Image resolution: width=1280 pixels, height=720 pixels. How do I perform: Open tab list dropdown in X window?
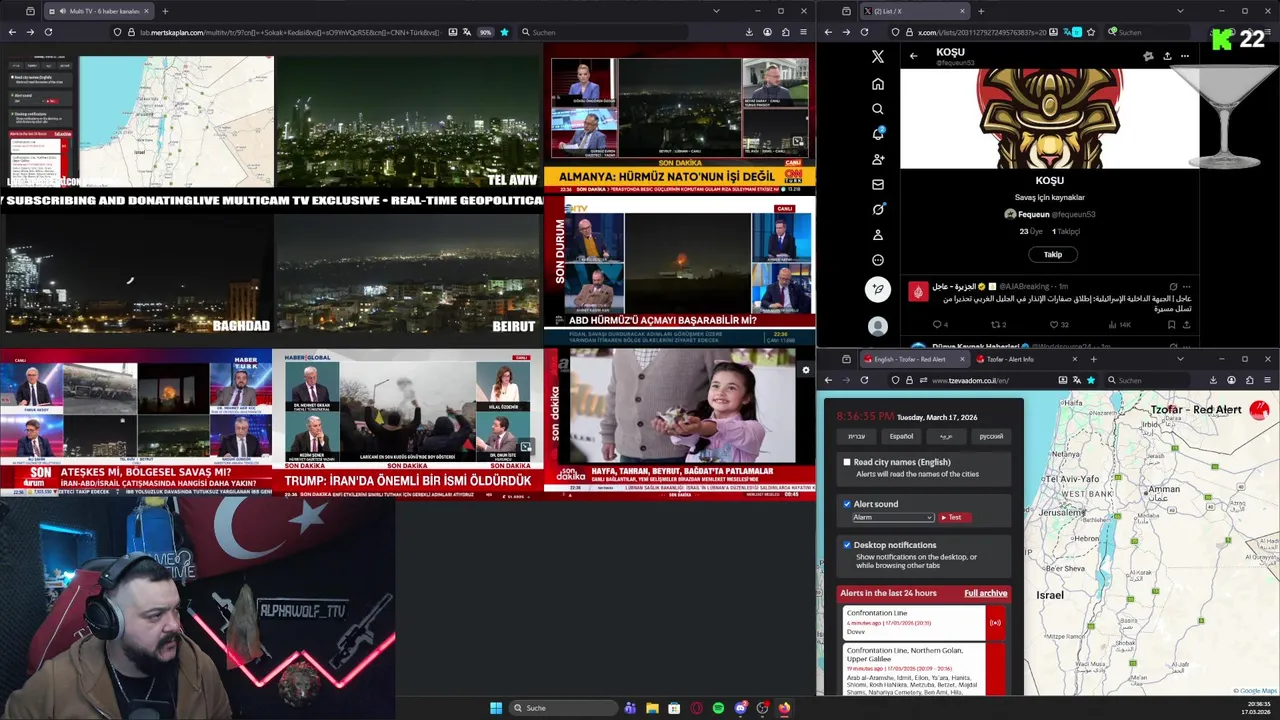tap(1180, 11)
